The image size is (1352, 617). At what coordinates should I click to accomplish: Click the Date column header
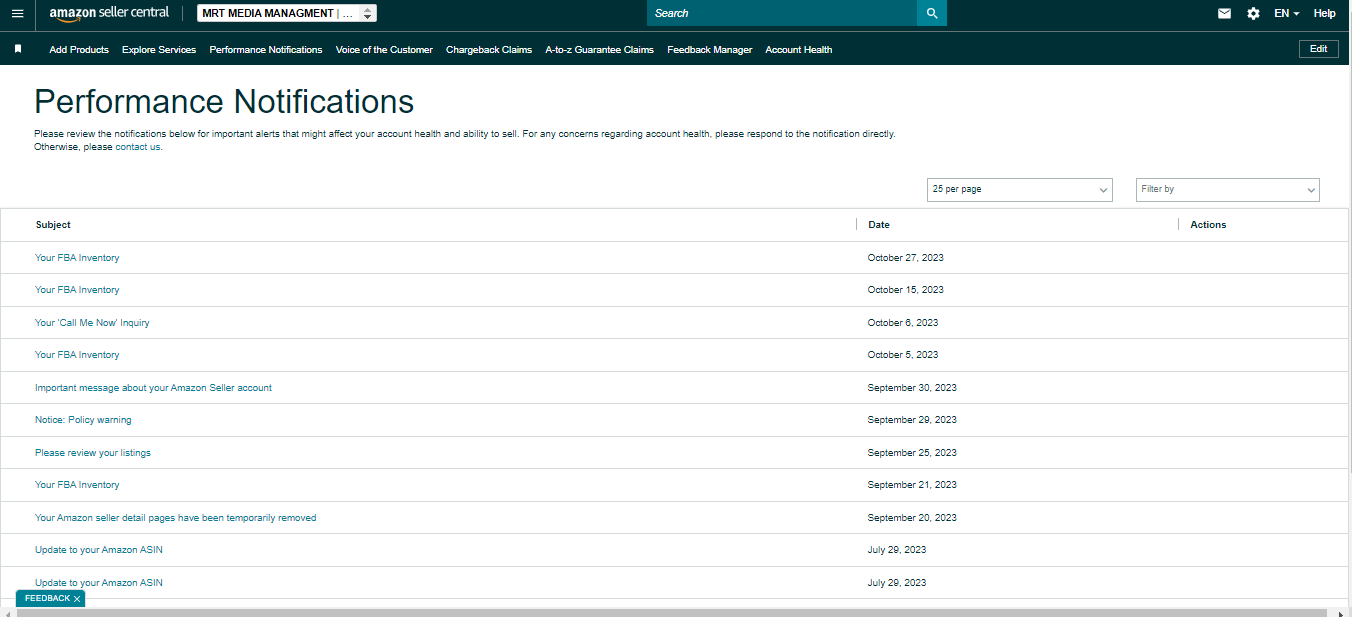879,225
